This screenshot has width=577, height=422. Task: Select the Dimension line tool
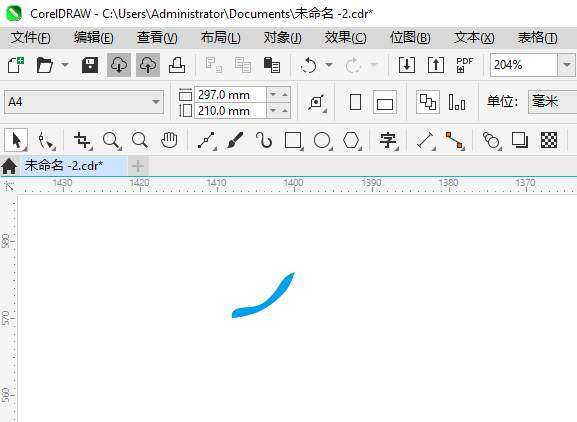[x=425, y=140]
